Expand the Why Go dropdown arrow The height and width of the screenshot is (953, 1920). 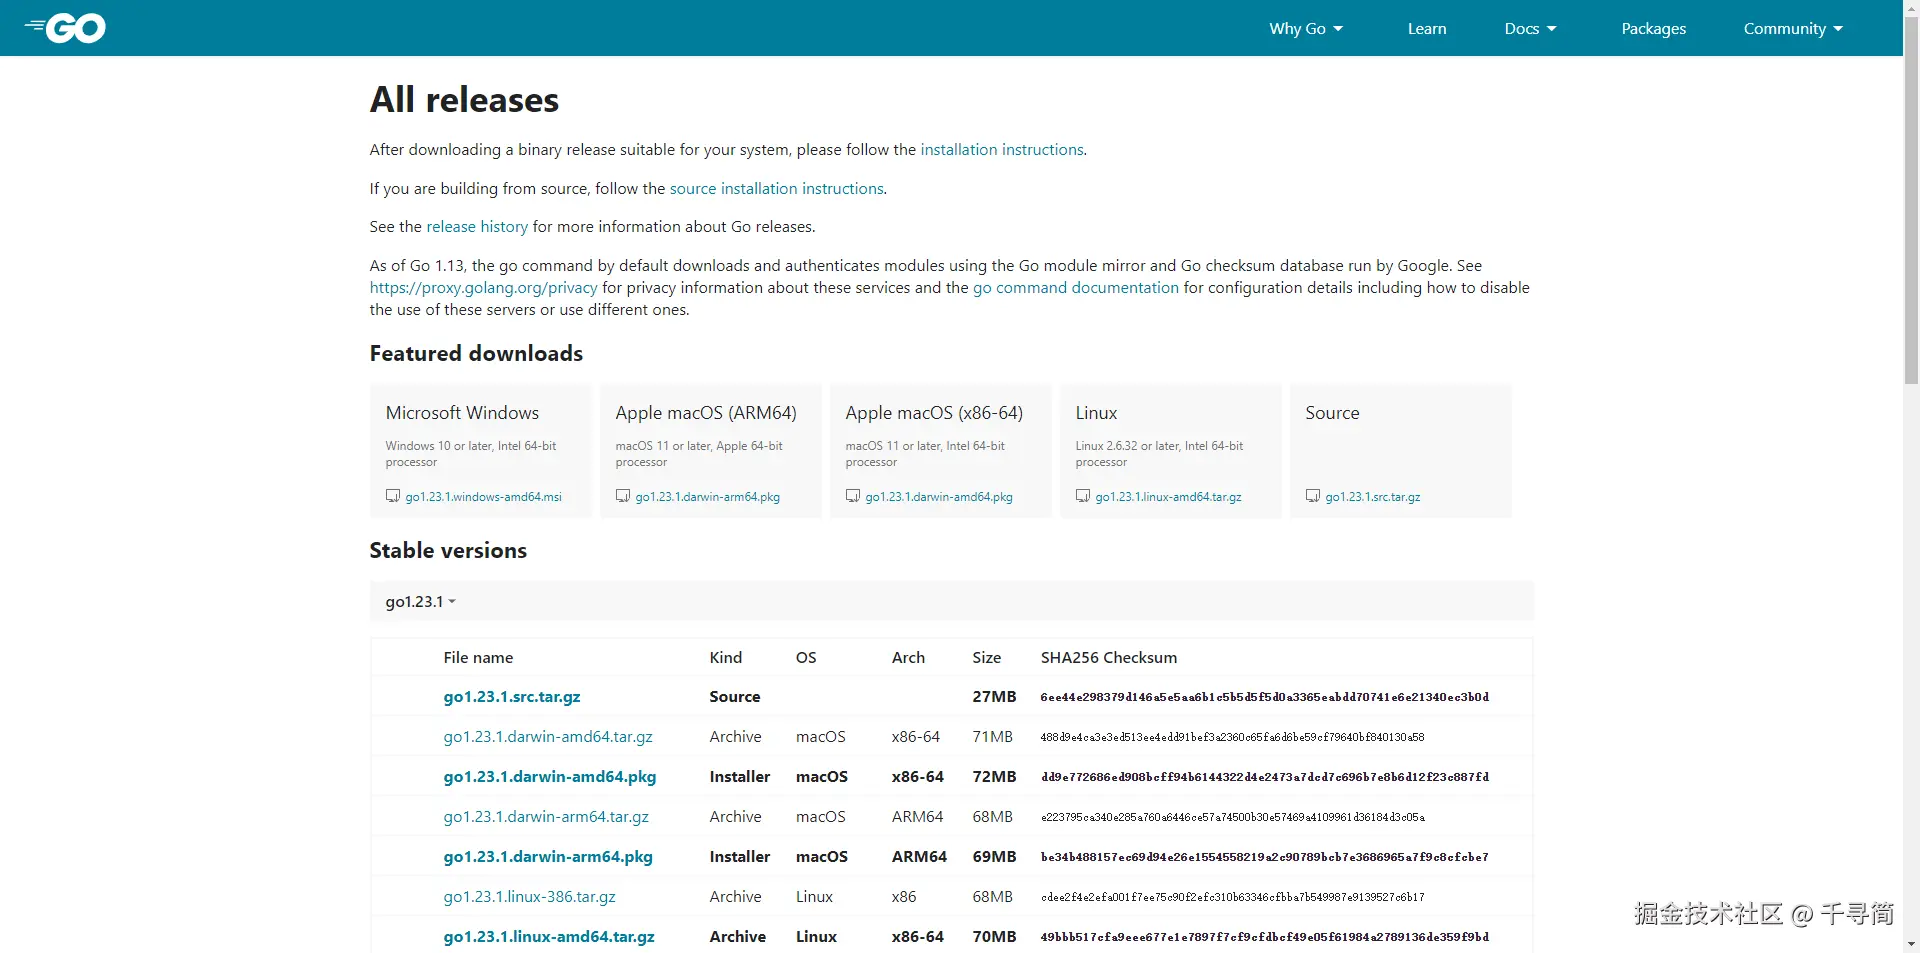pos(1338,29)
